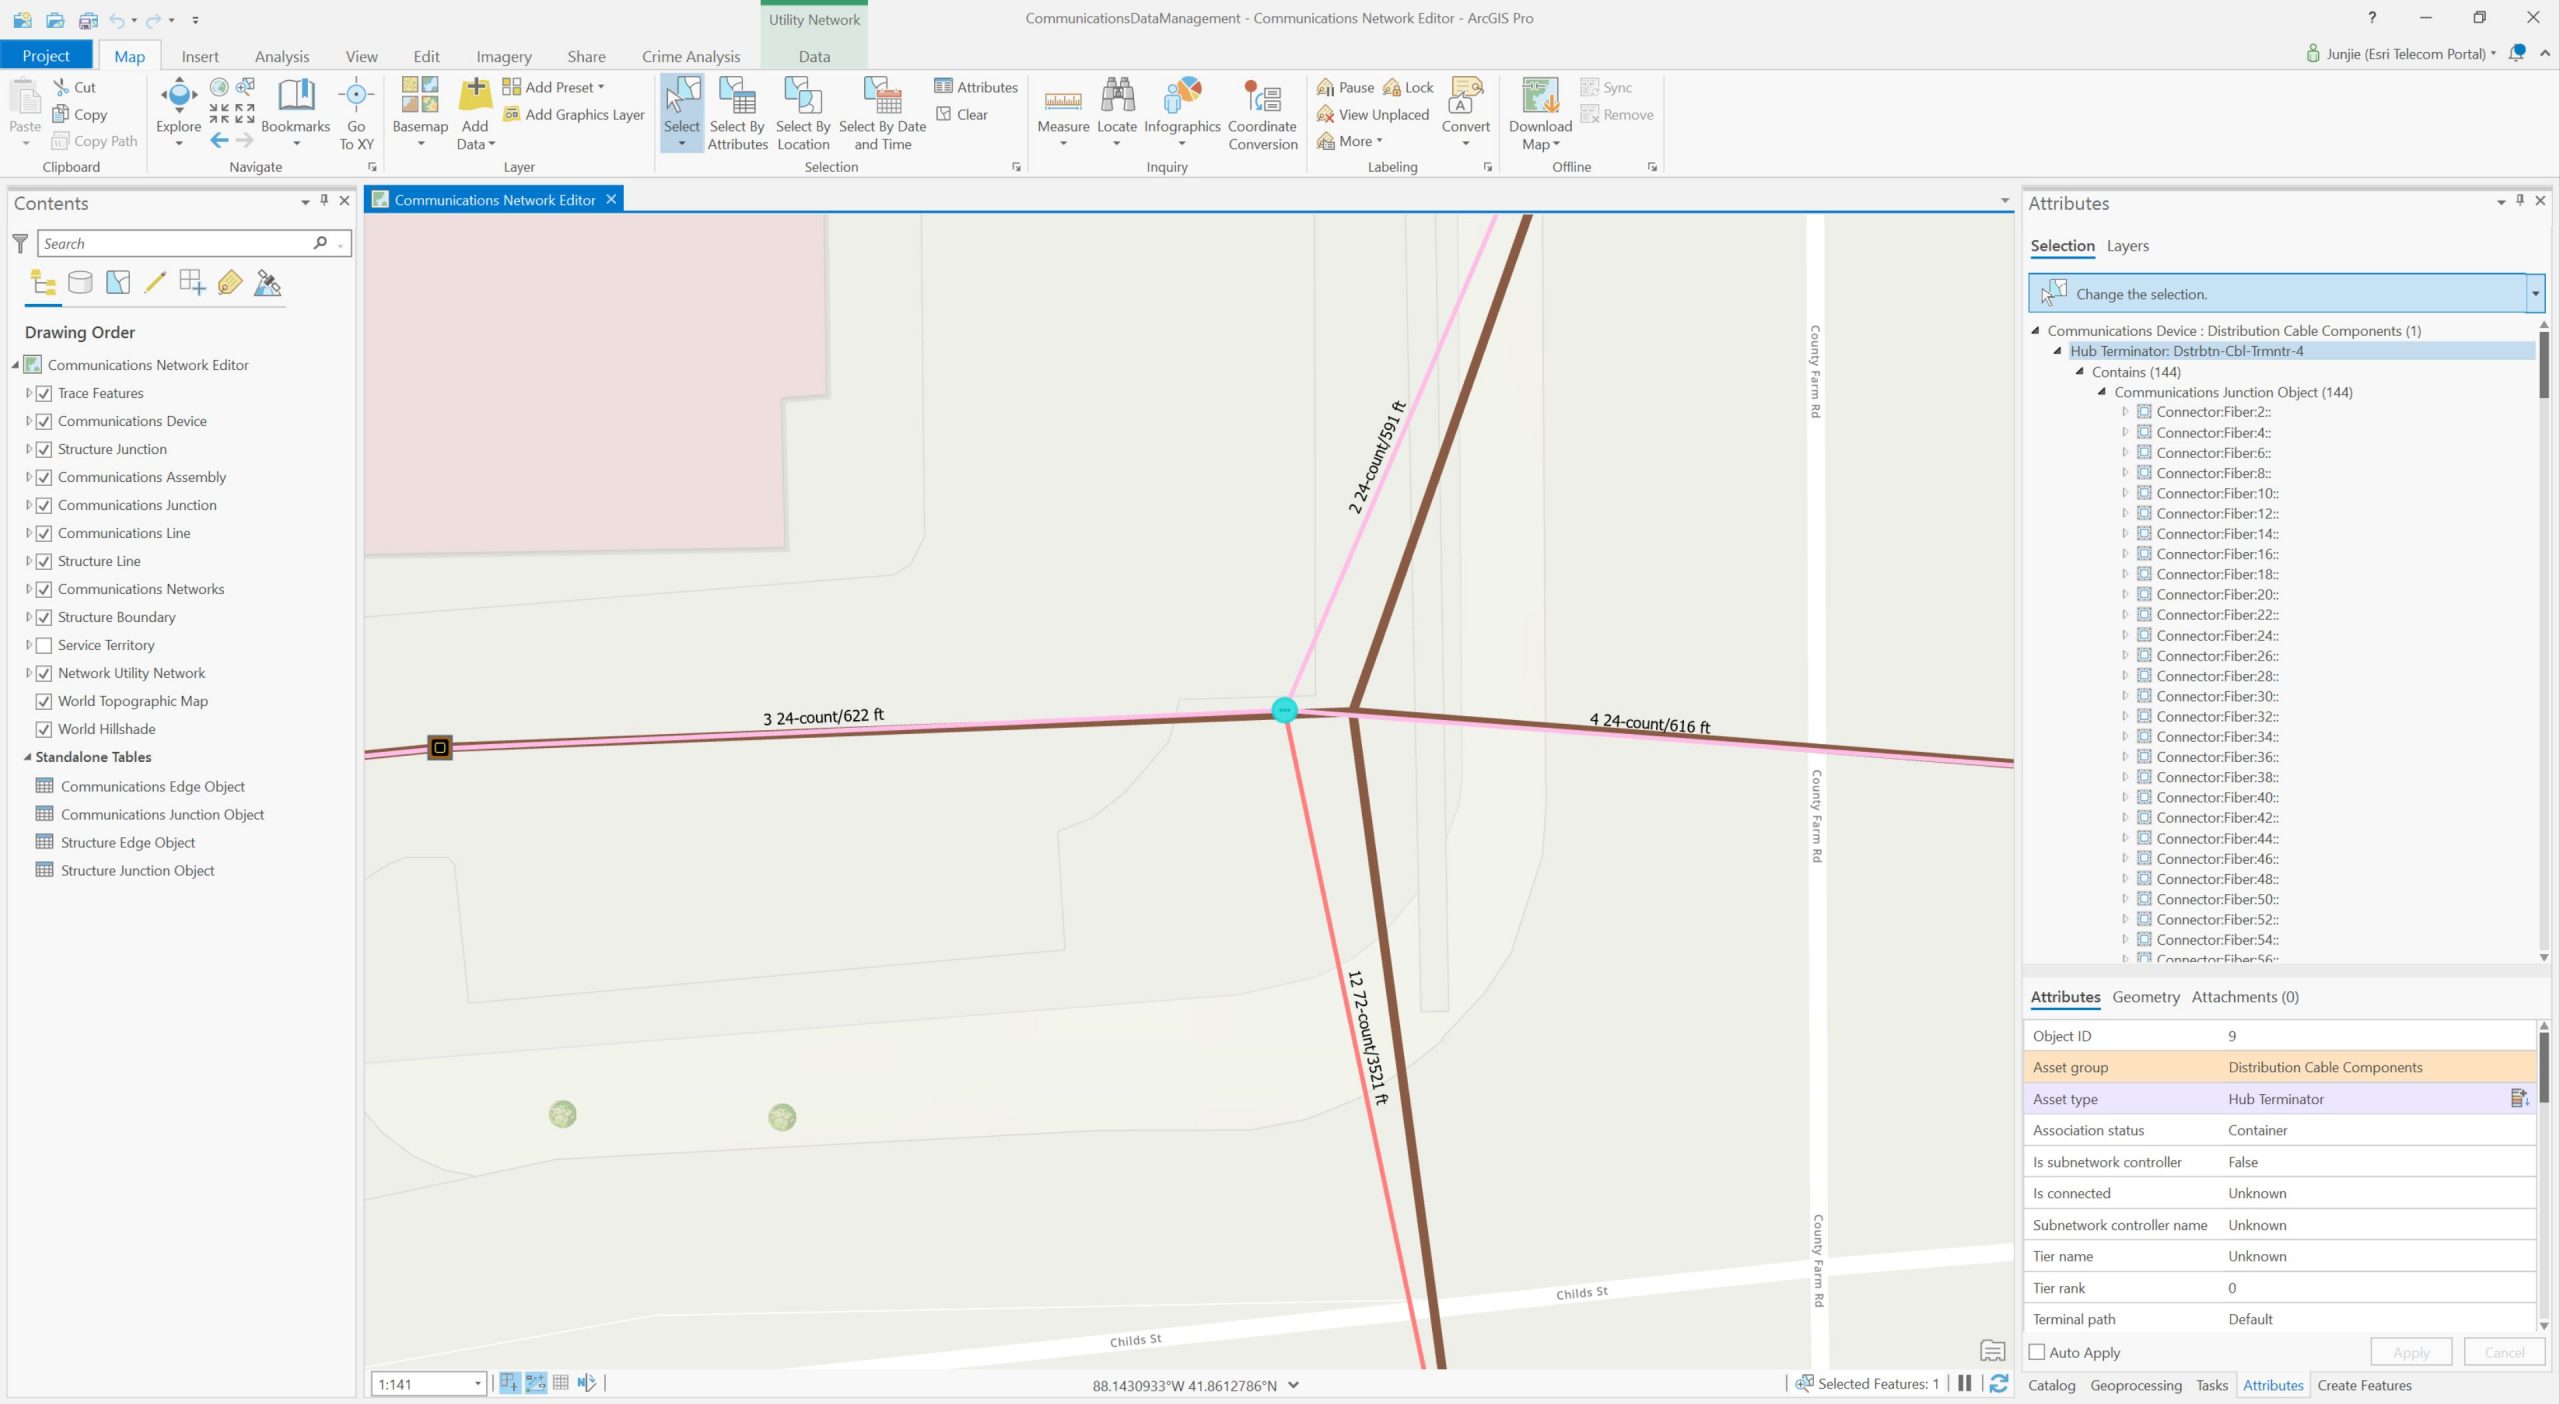Click the Add Data button
Viewport: 2560px width, 1404px height.
(475, 113)
